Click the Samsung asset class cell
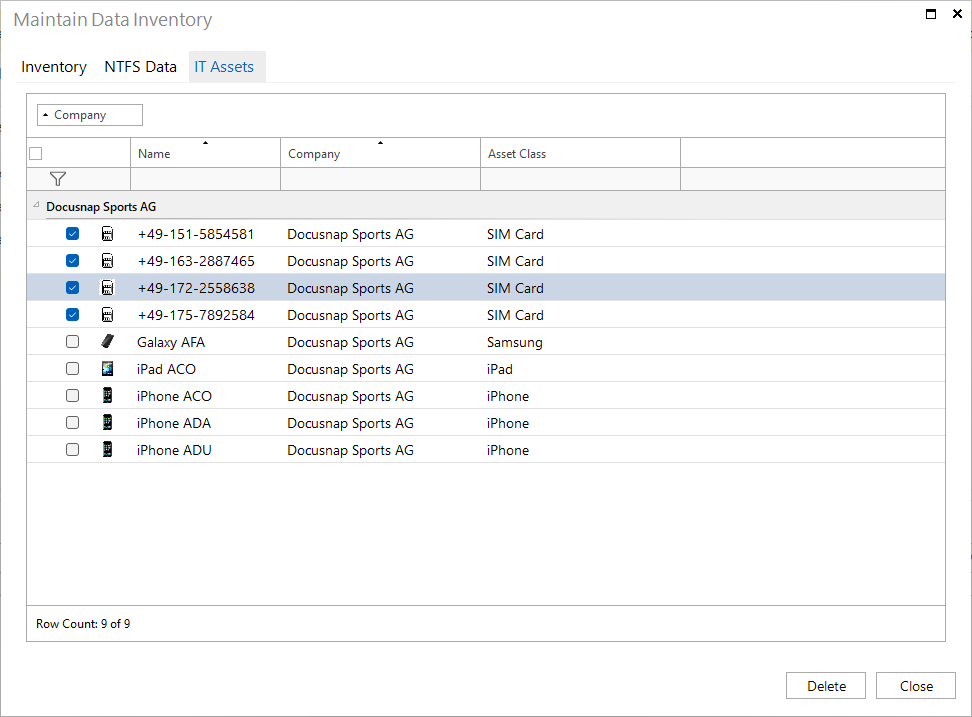The image size is (972, 717). pyautogui.click(x=515, y=343)
